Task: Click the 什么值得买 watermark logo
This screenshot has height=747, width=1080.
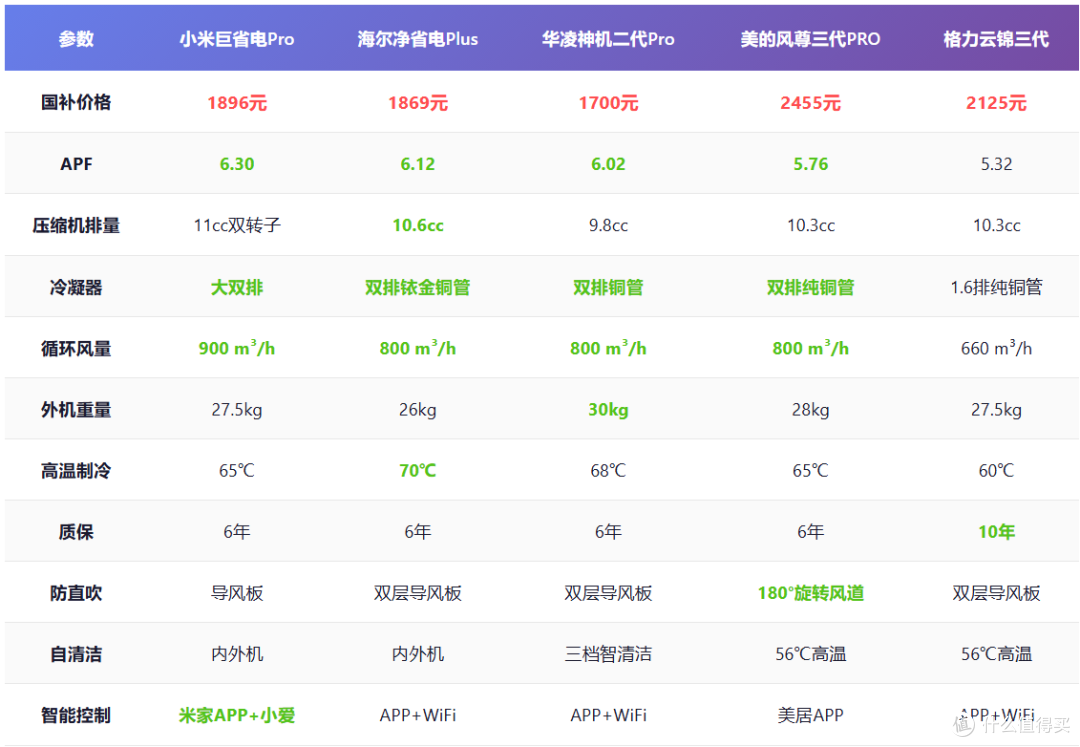Action: 1012,724
